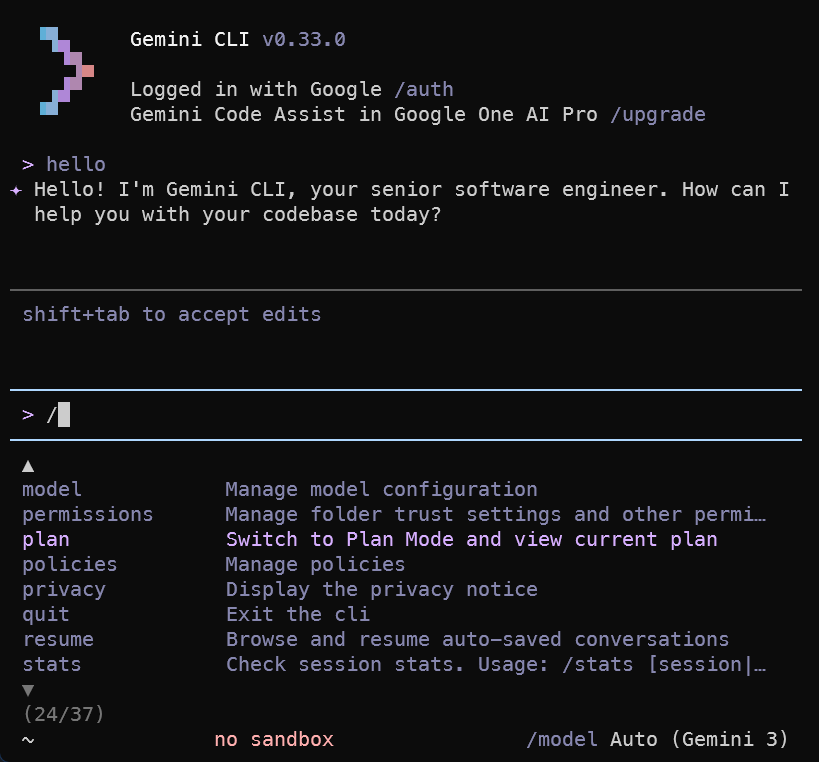Choose the resume command entry

click(x=58, y=639)
